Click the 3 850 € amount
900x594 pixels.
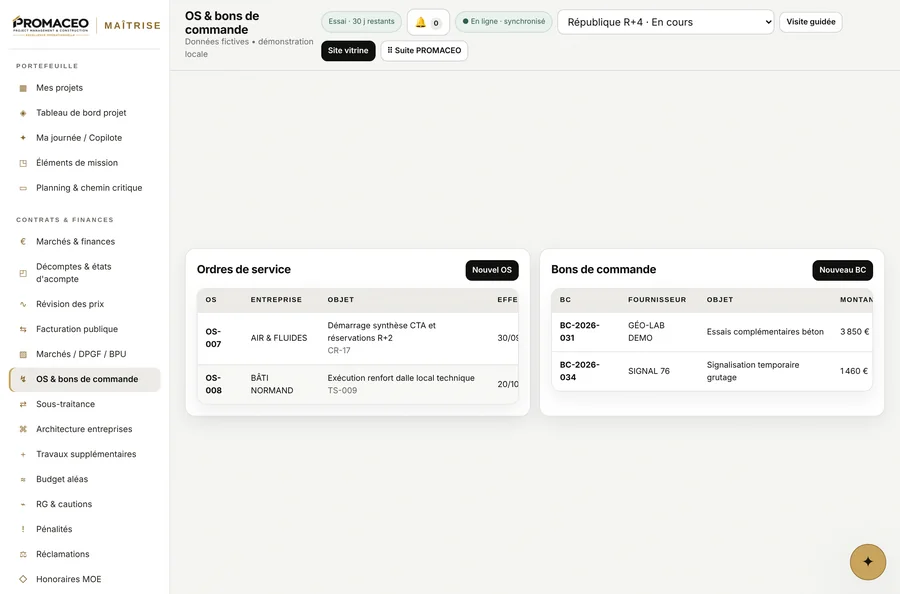(855, 332)
